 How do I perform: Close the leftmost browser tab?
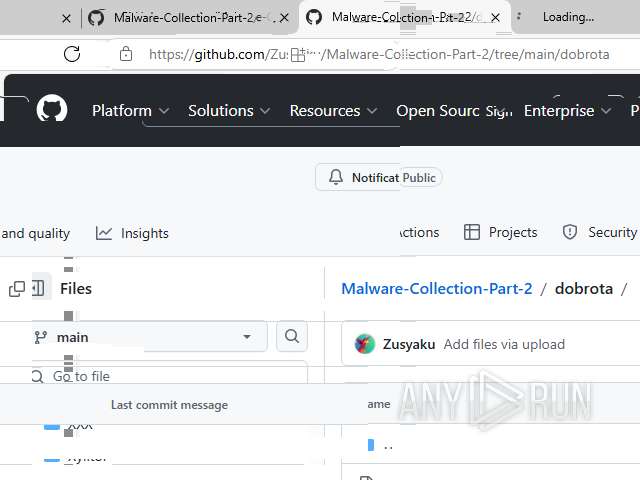coord(67,18)
